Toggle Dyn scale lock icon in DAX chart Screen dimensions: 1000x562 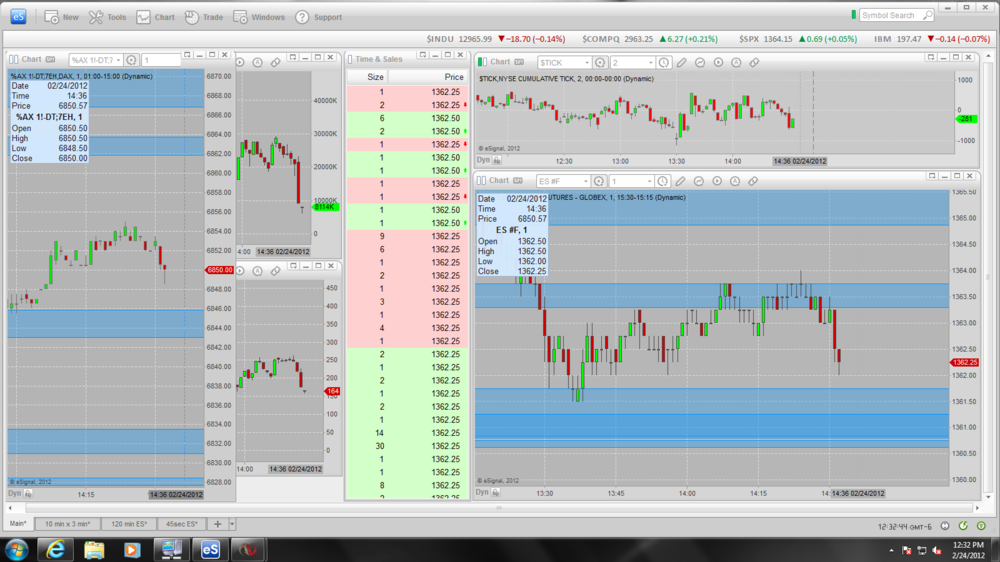coord(28,493)
